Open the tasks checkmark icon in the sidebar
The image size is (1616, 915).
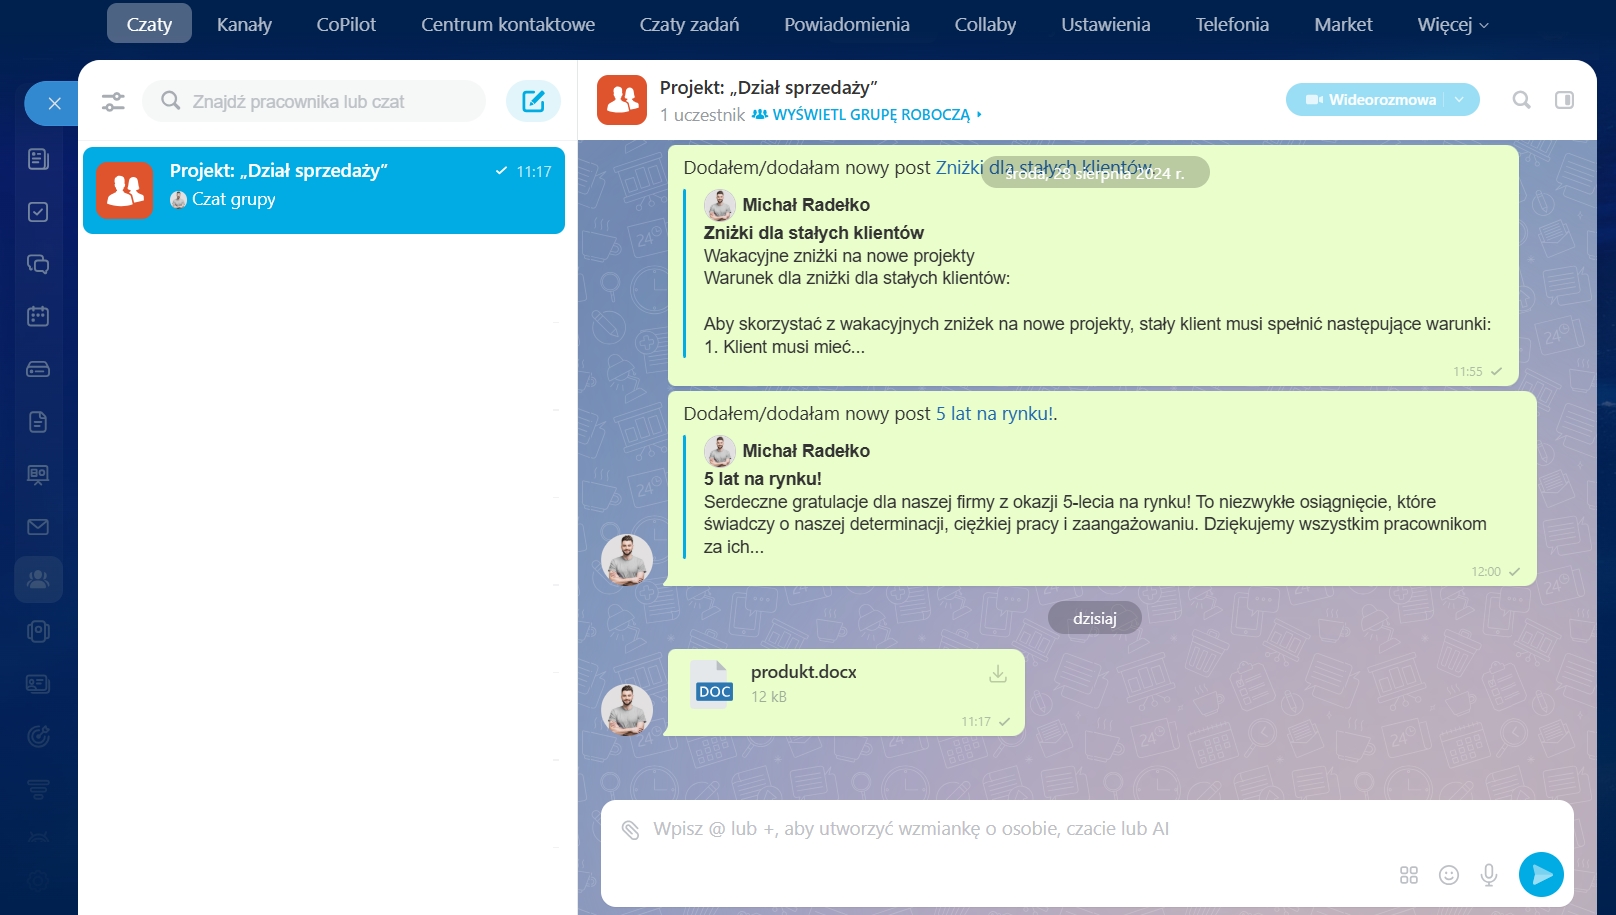tap(38, 212)
